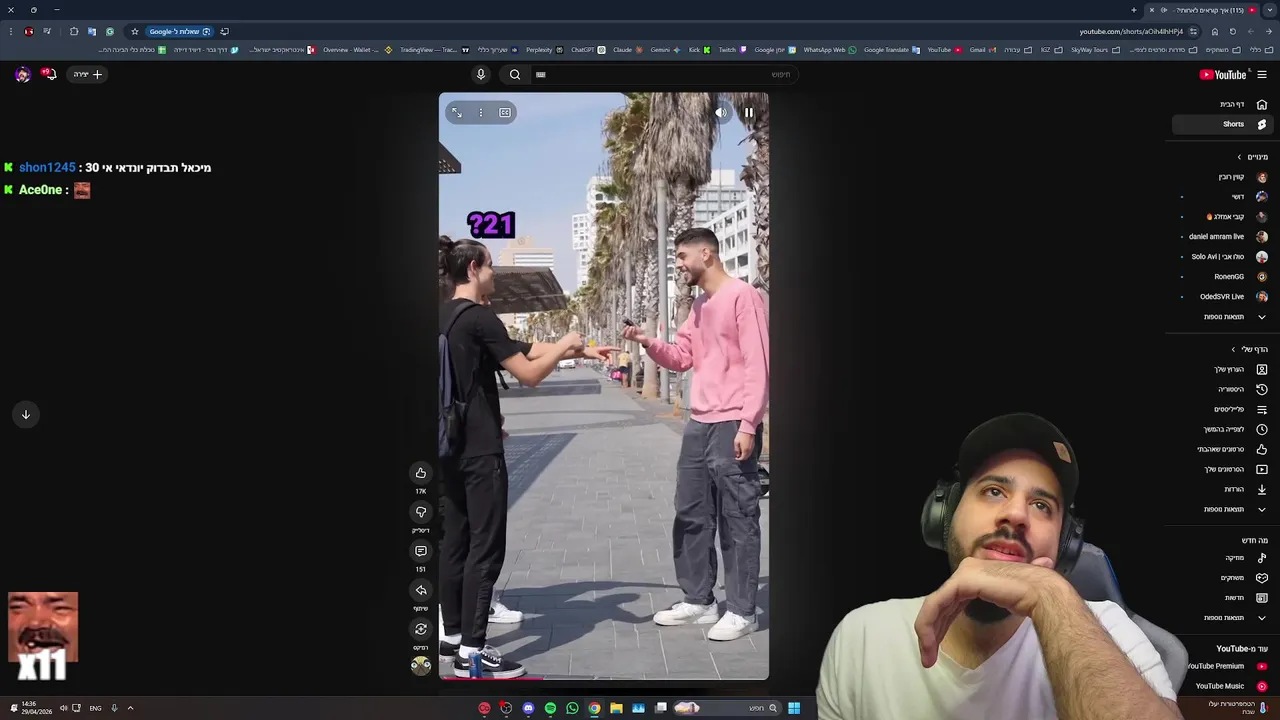Toggle captions on the Short
Image resolution: width=1280 pixels, height=720 pixels.
coord(505,113)
